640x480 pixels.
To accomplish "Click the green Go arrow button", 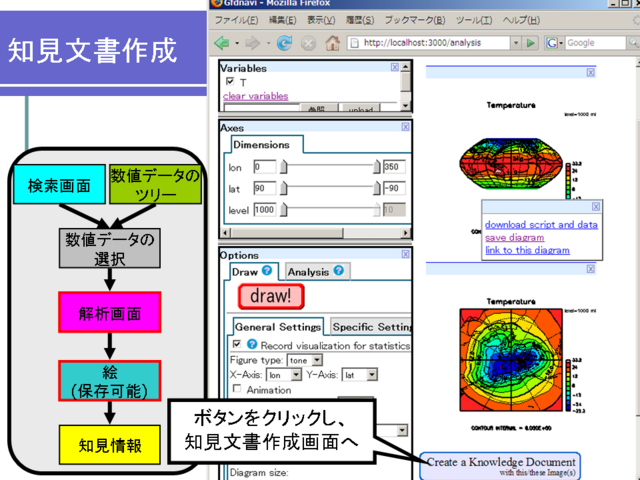I will pos(531,43).
